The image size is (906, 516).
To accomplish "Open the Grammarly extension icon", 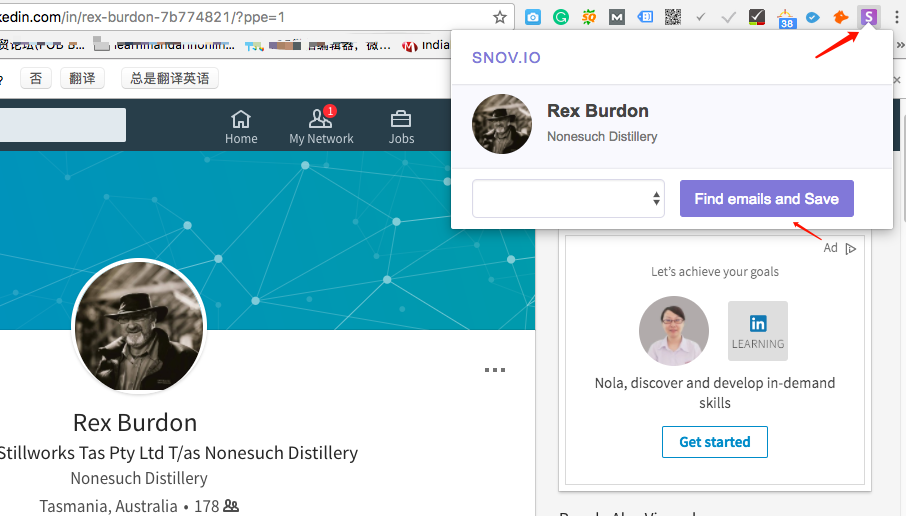I will pyautogui.click(x=561, y=17).
